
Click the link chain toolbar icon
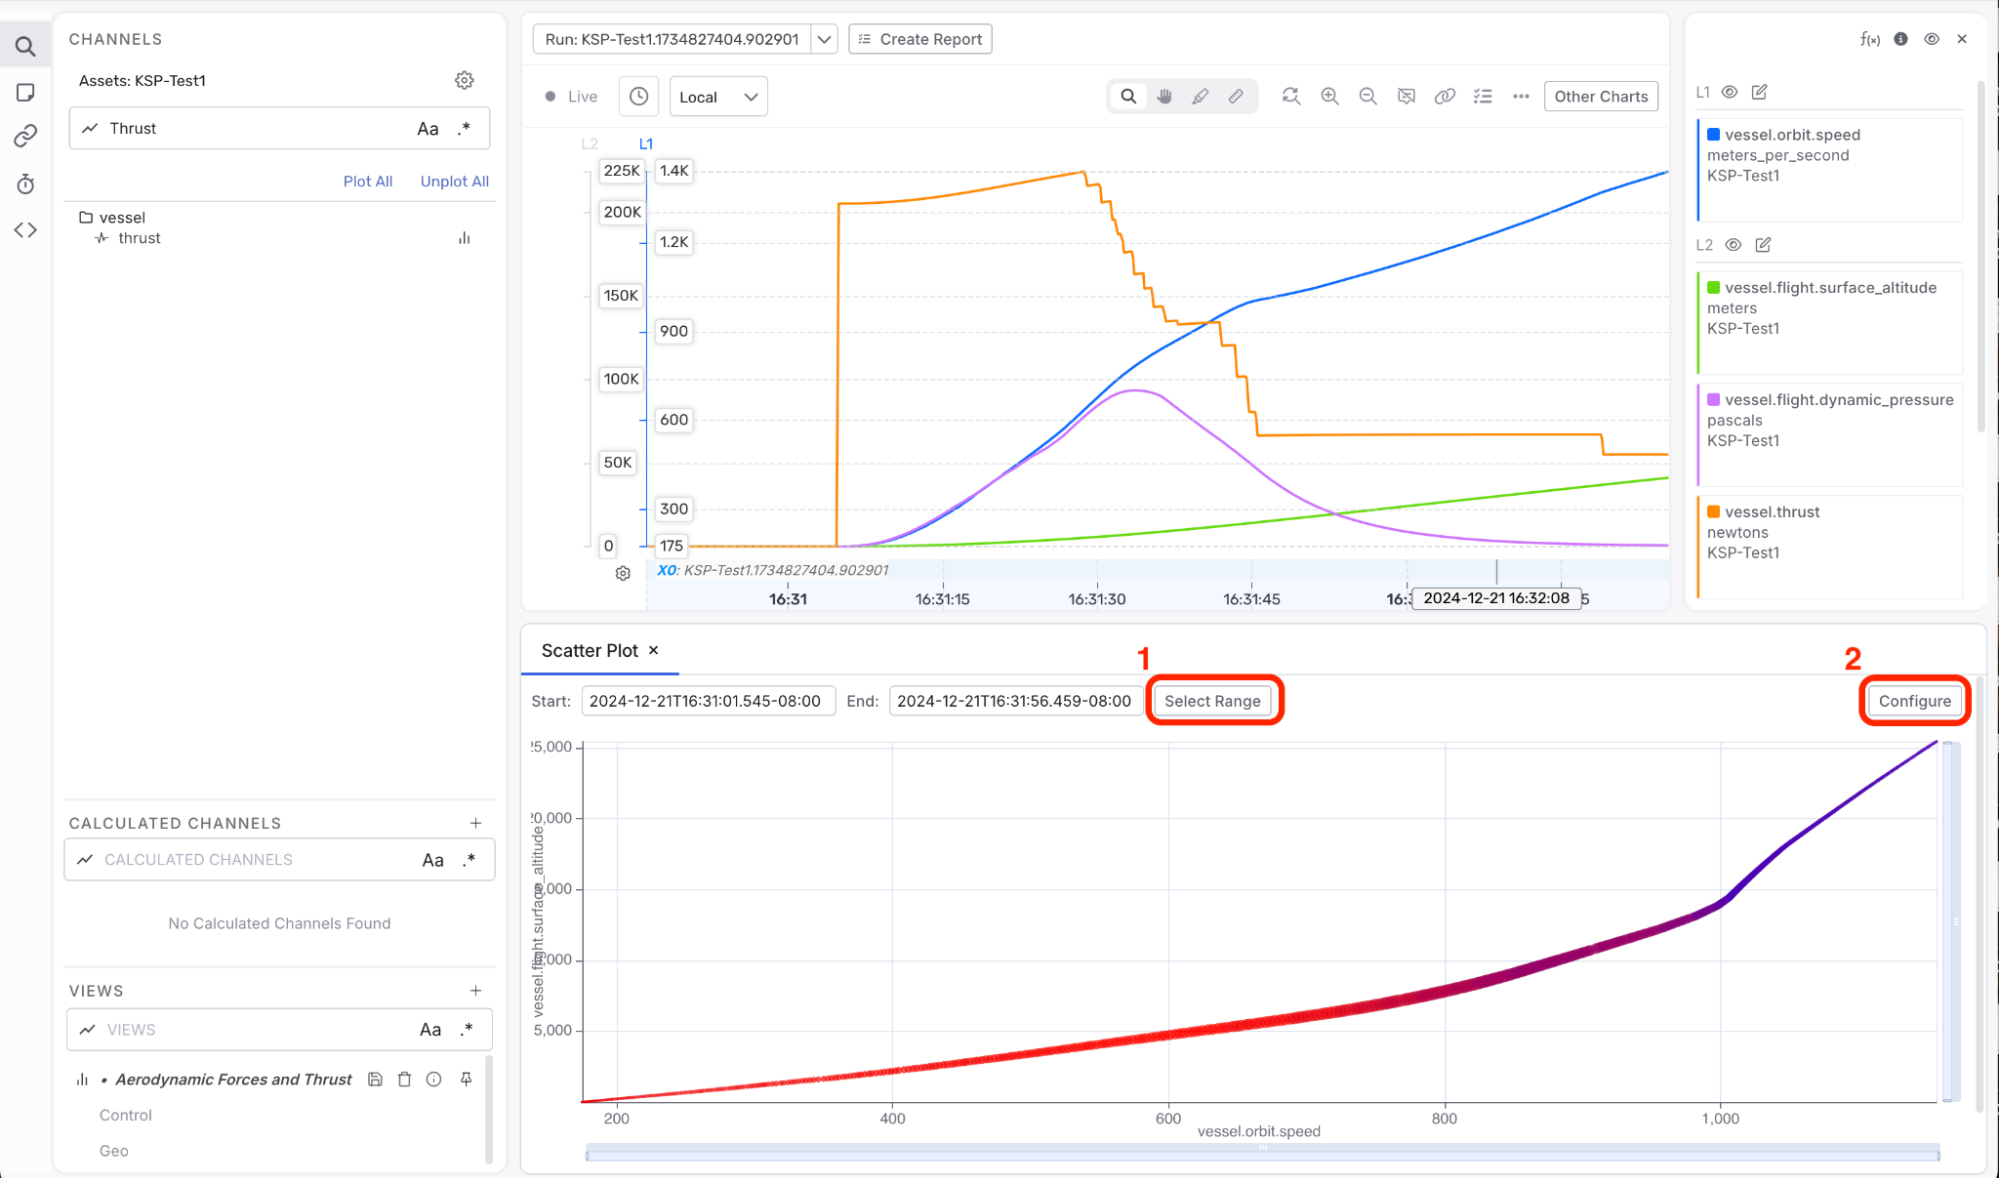tap(1444, 96)
